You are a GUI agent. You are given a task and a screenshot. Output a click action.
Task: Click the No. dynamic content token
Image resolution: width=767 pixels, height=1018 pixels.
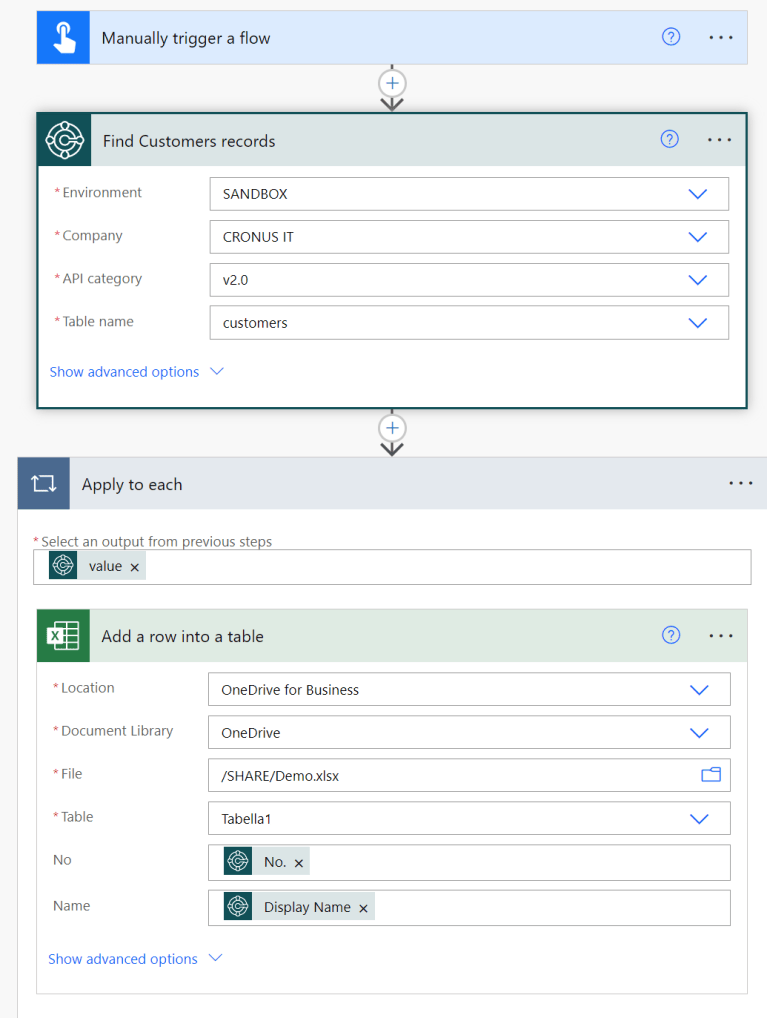click(266, 862)
